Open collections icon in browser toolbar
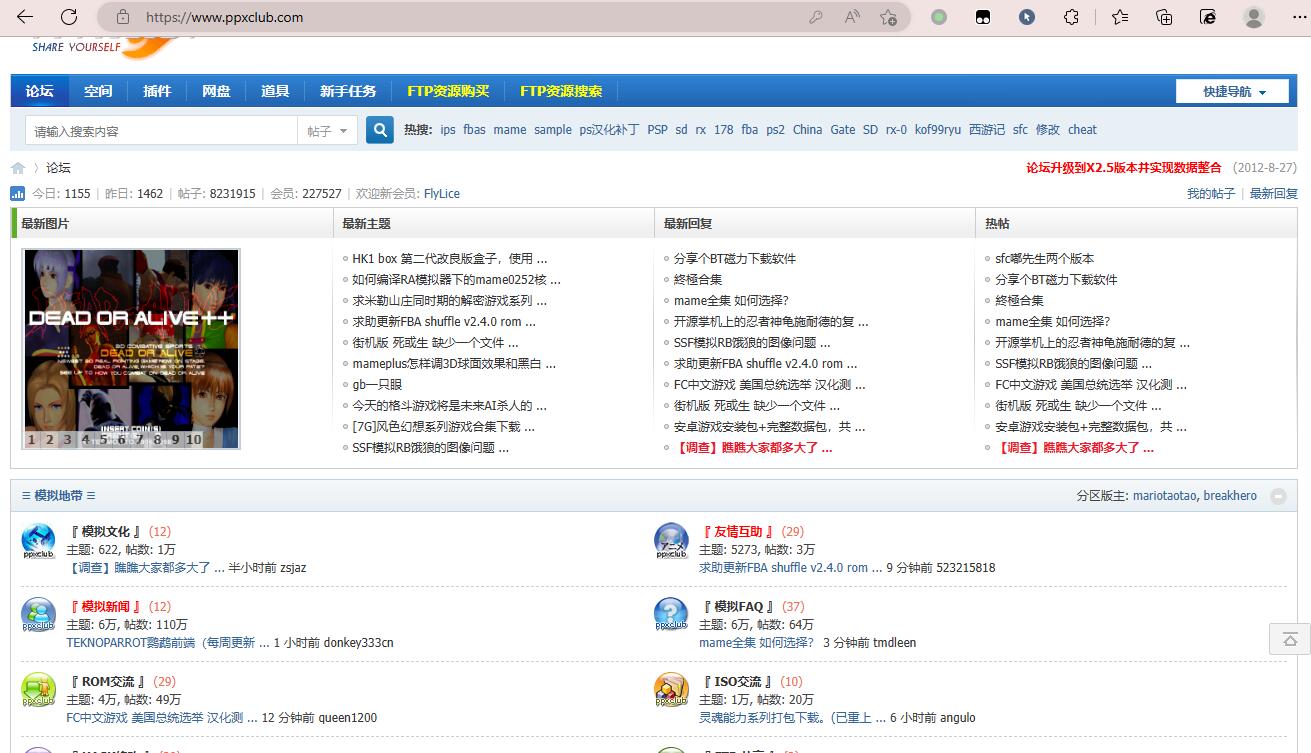The height and width of the screenshot is (753, 1311). coord(1164,17)
